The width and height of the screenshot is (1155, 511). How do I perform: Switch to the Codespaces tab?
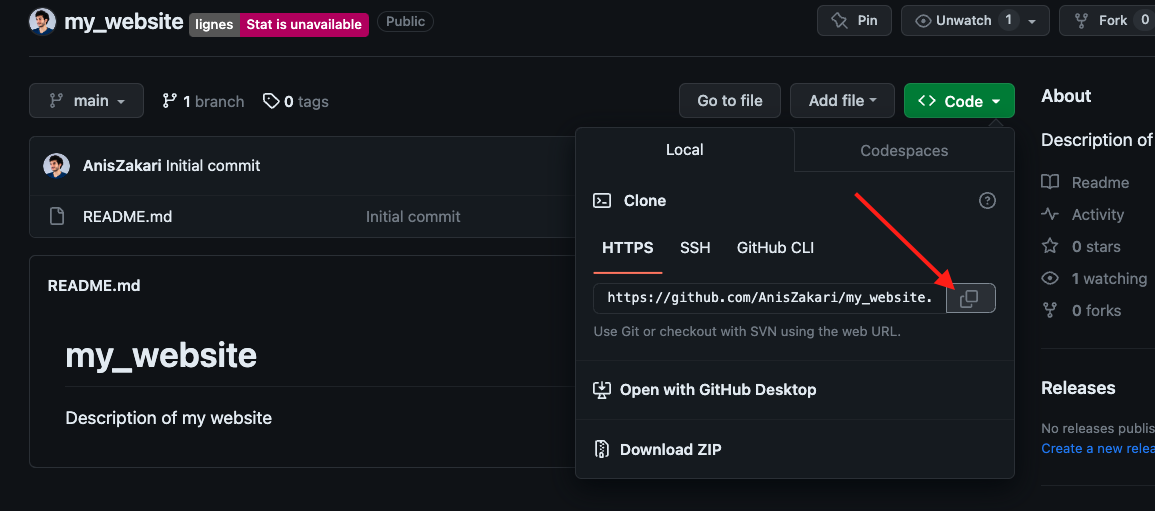(x=904, y=150)
